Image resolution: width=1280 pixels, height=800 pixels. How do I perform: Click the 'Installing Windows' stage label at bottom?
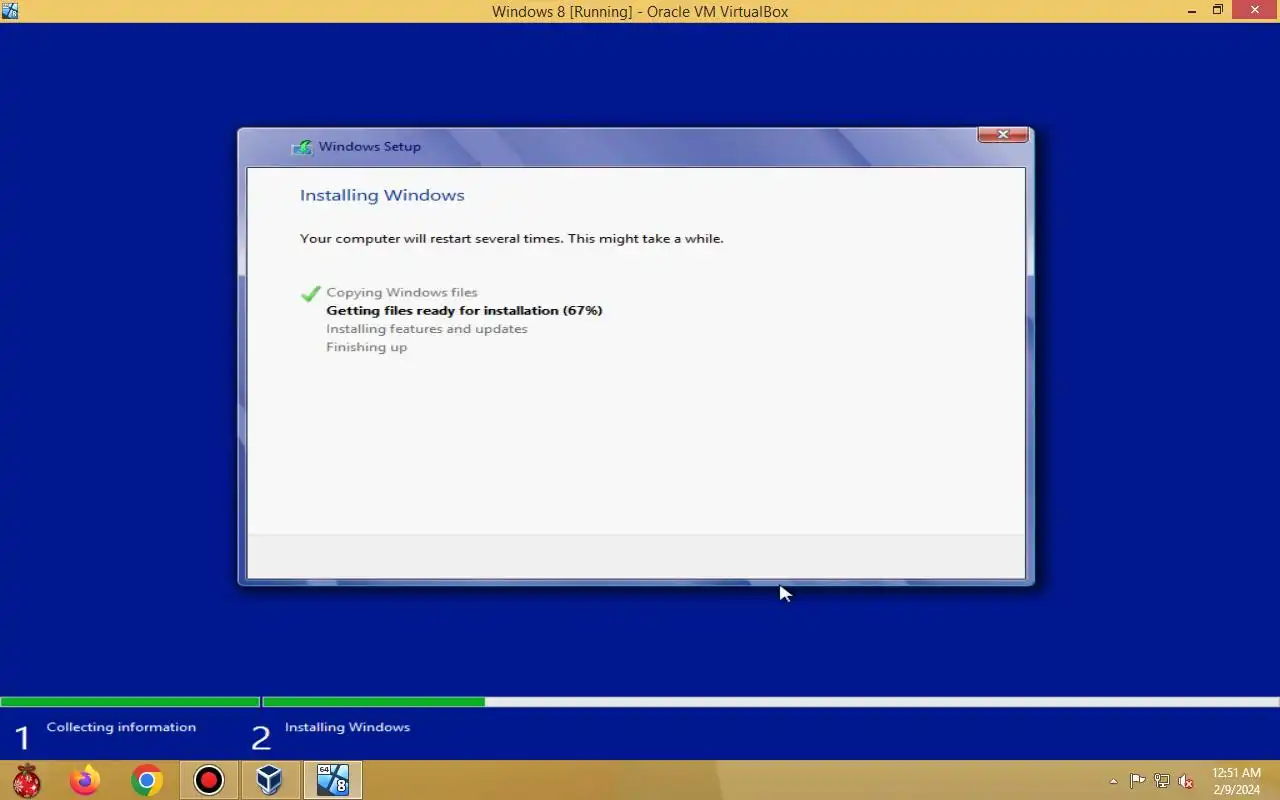[x=347, y=727]
